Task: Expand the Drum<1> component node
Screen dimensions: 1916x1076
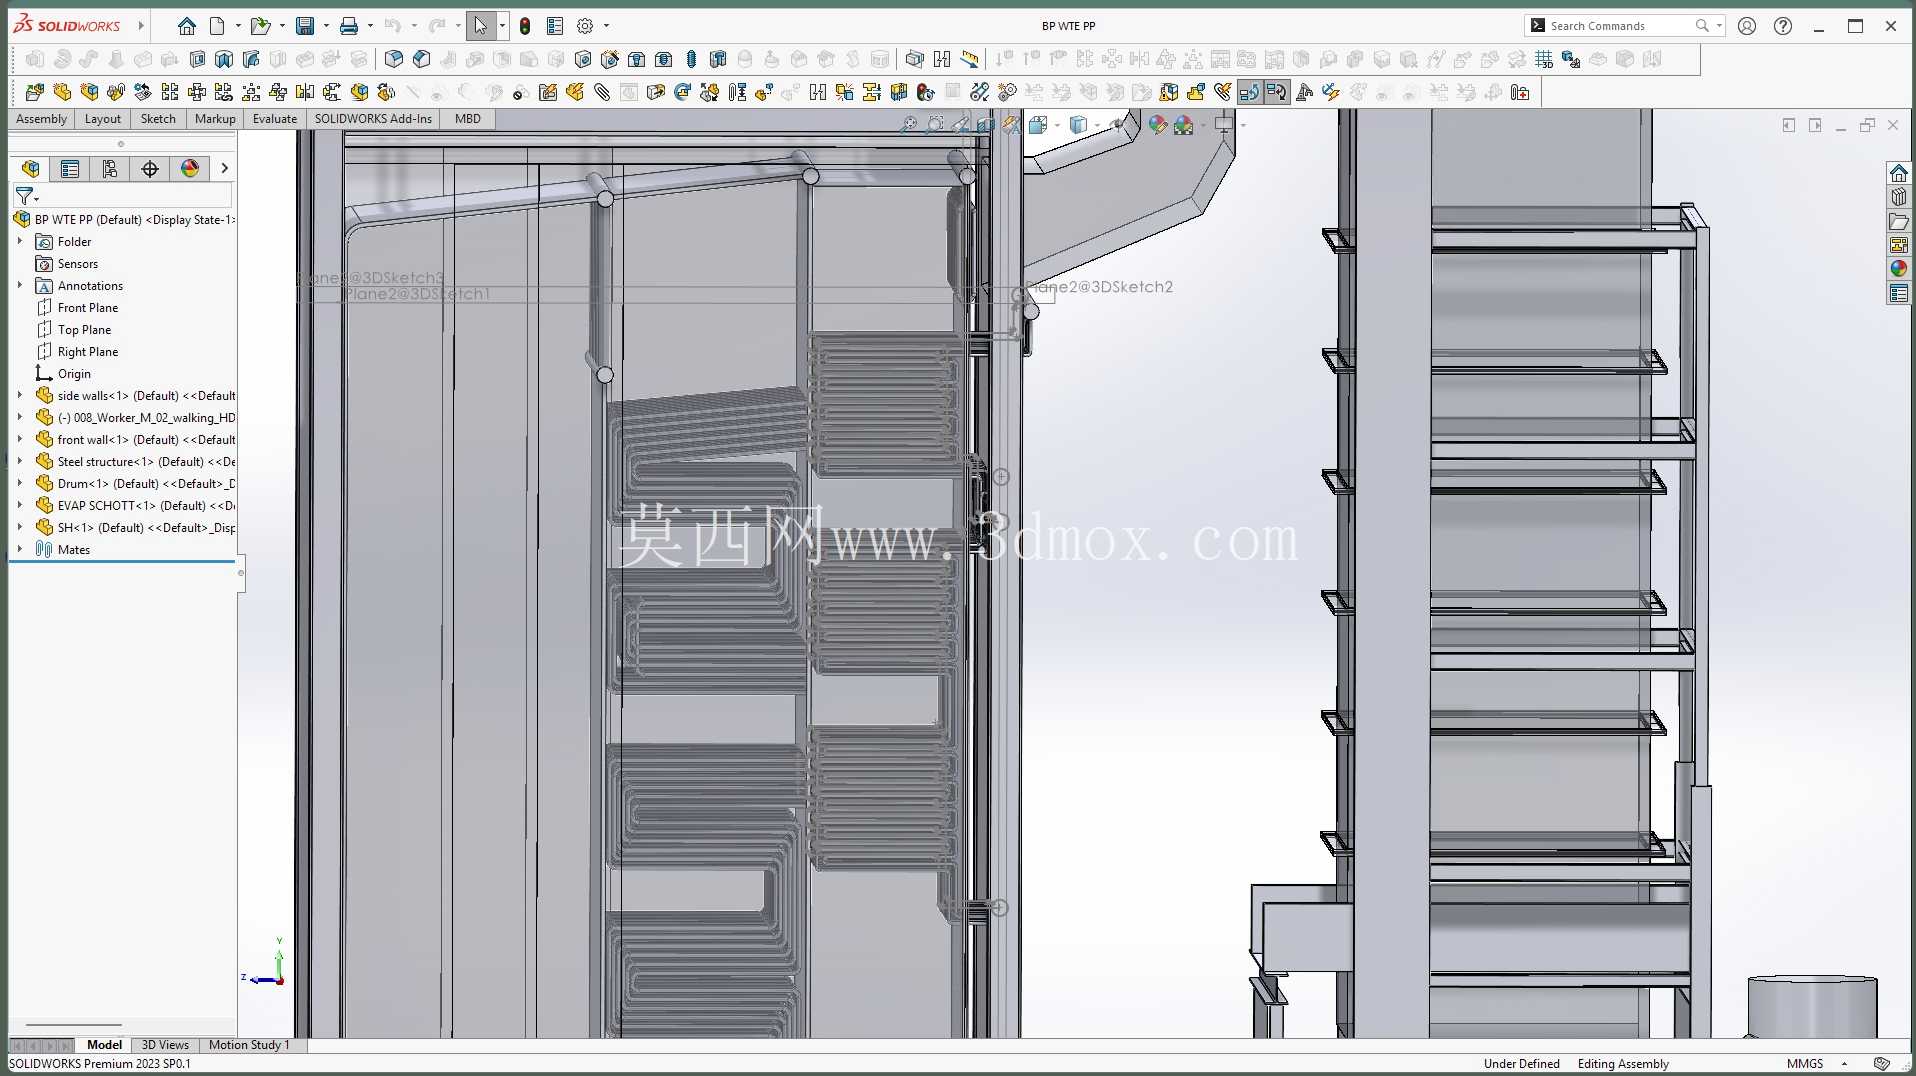Action: pos(20,483)
